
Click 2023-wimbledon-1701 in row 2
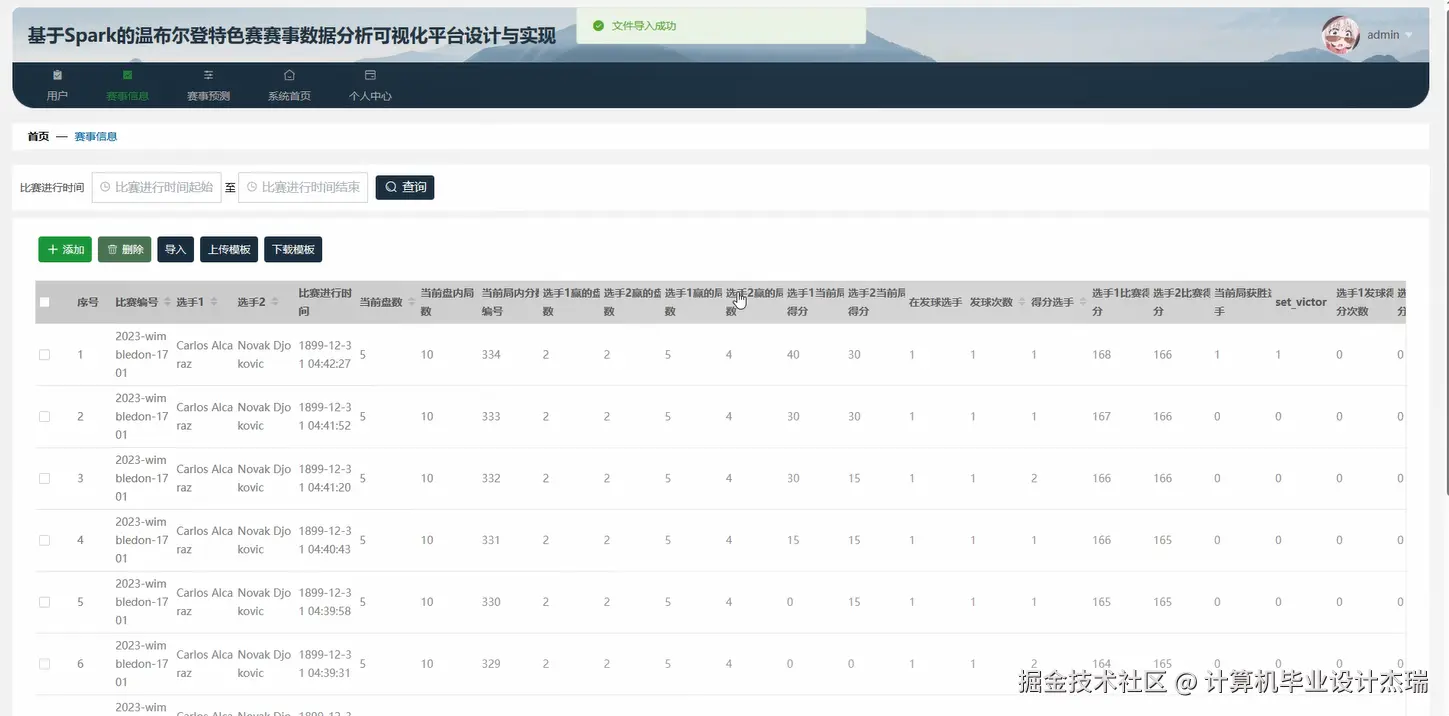(x=142, y=417)
